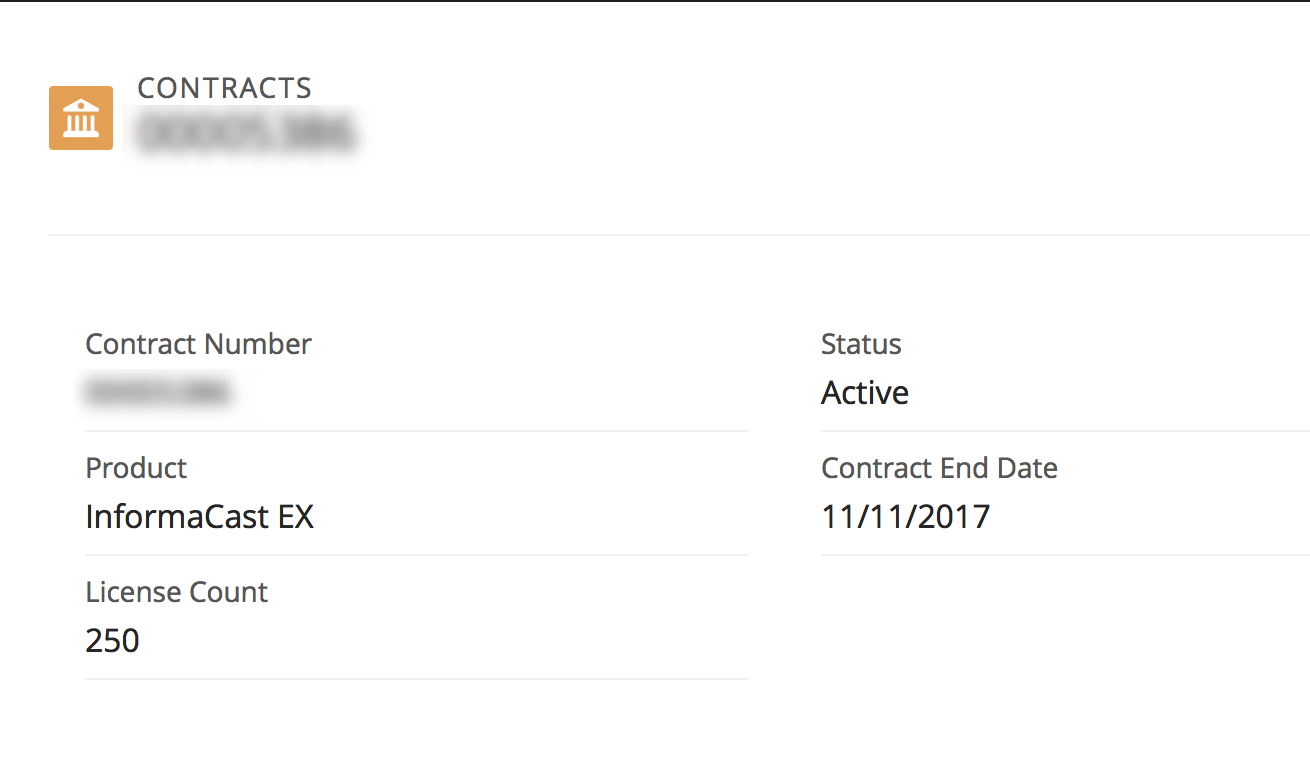The height and width of the screenshot is (761, 1310).
Task: Click the blurred contract number under CONTRACTS
Action: click(247, 131)
